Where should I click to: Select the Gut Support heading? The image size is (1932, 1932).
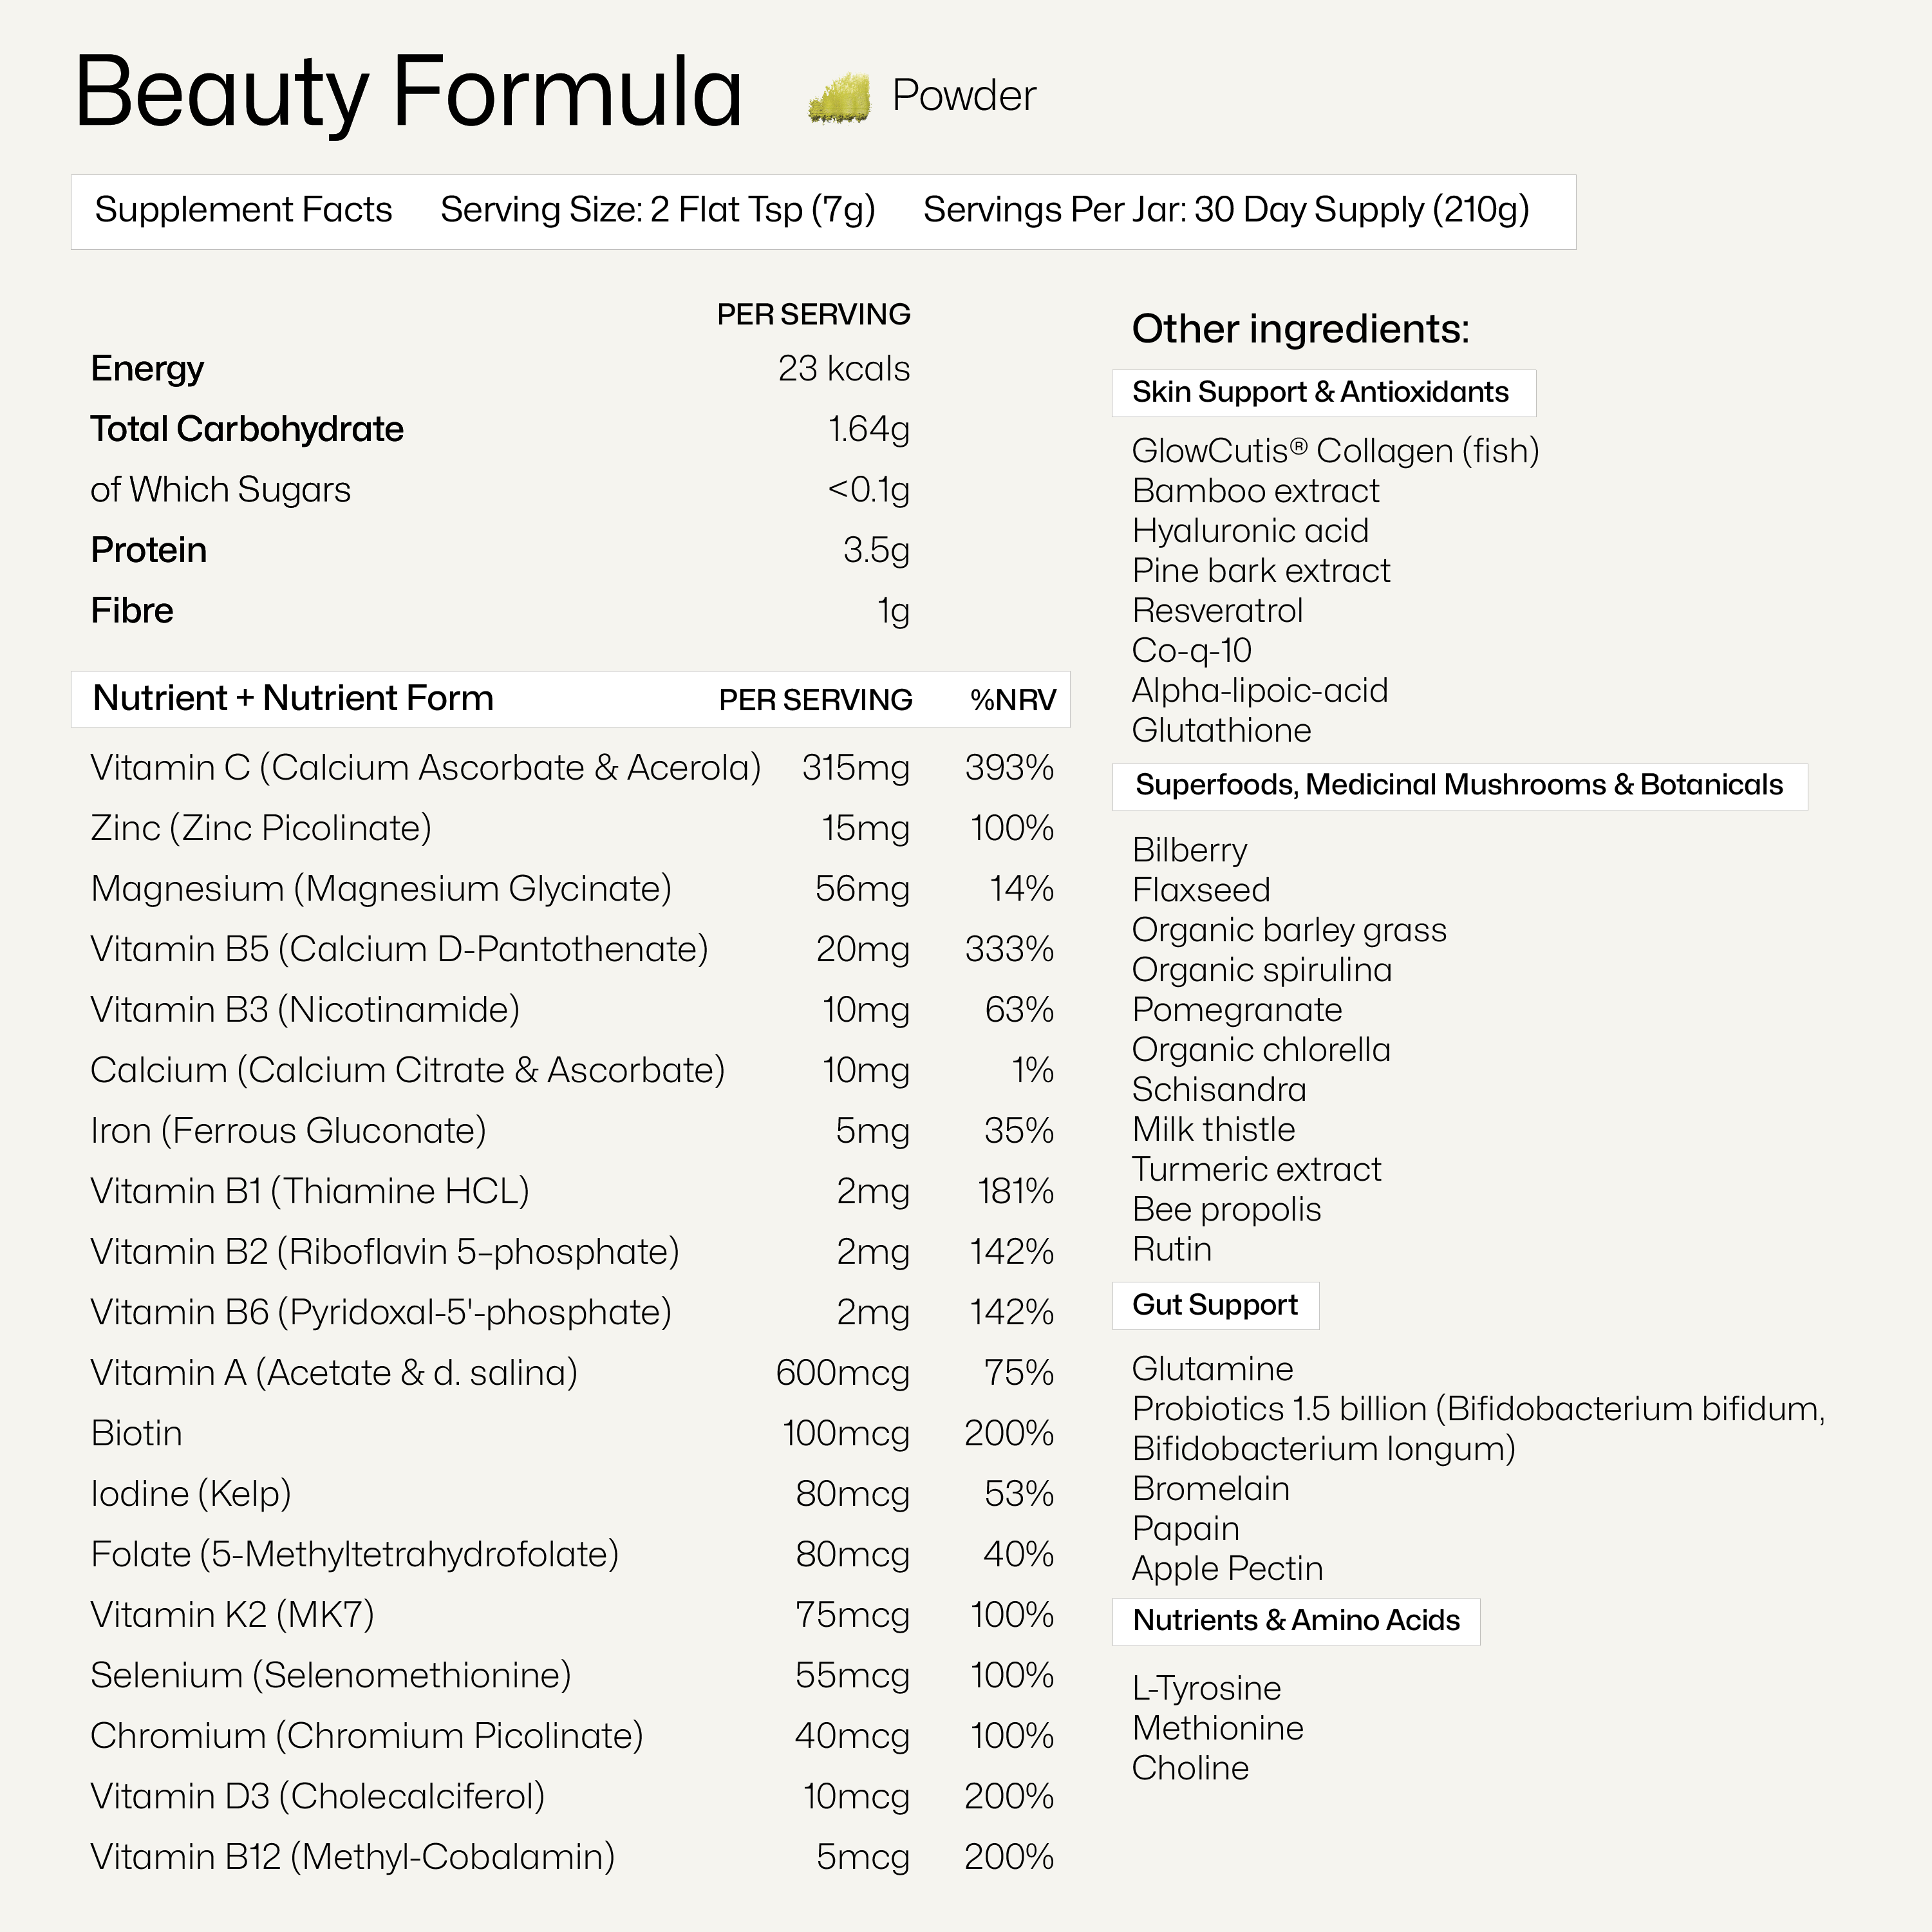(1214, 1305)
